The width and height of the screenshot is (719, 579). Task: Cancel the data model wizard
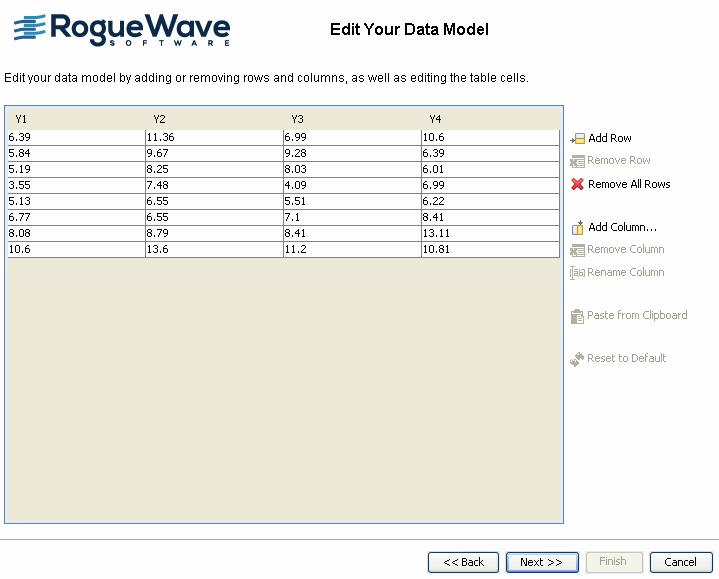(681, 562)
